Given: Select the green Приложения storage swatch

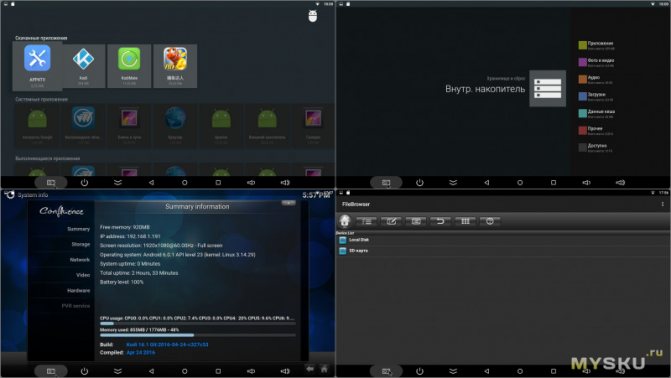Looking at the screenshot, I should (x=582, y=45).
